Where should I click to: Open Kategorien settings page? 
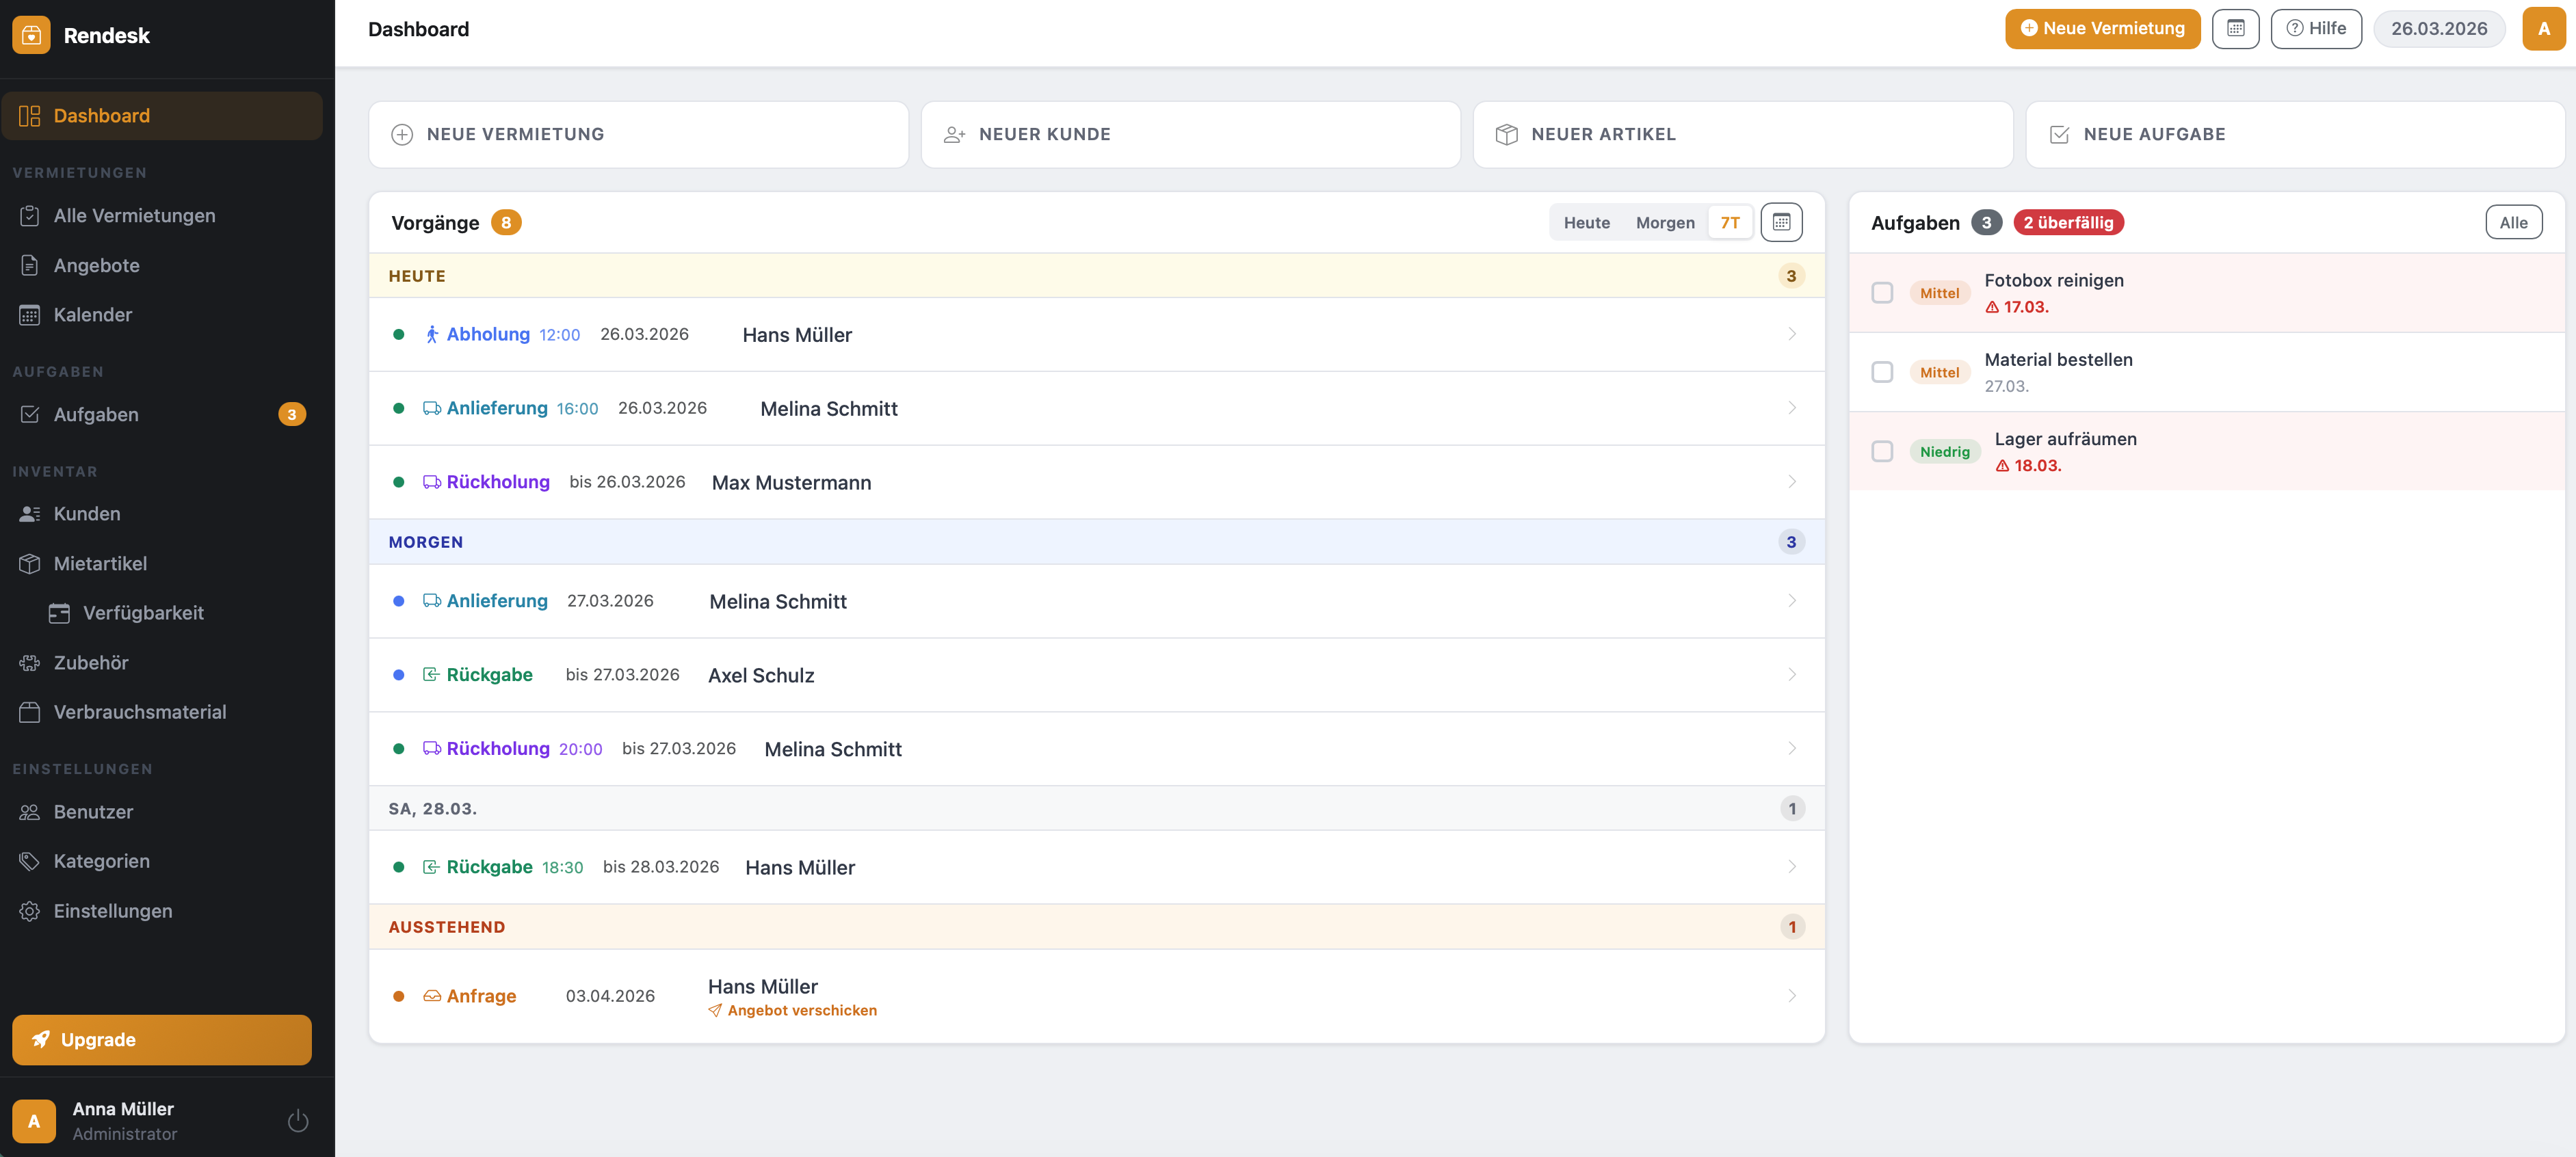101,861
